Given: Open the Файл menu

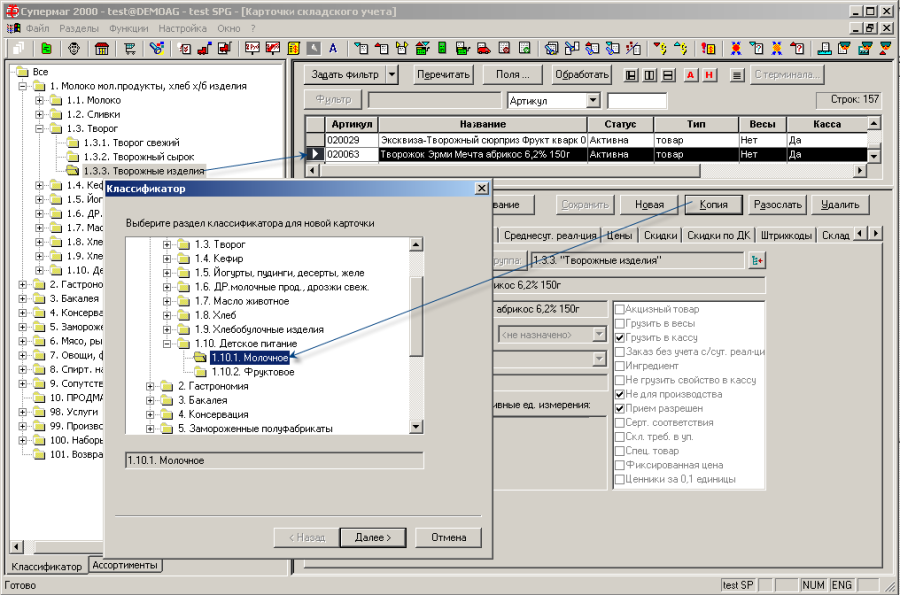Looking at the screenshot, I should 37,28.
